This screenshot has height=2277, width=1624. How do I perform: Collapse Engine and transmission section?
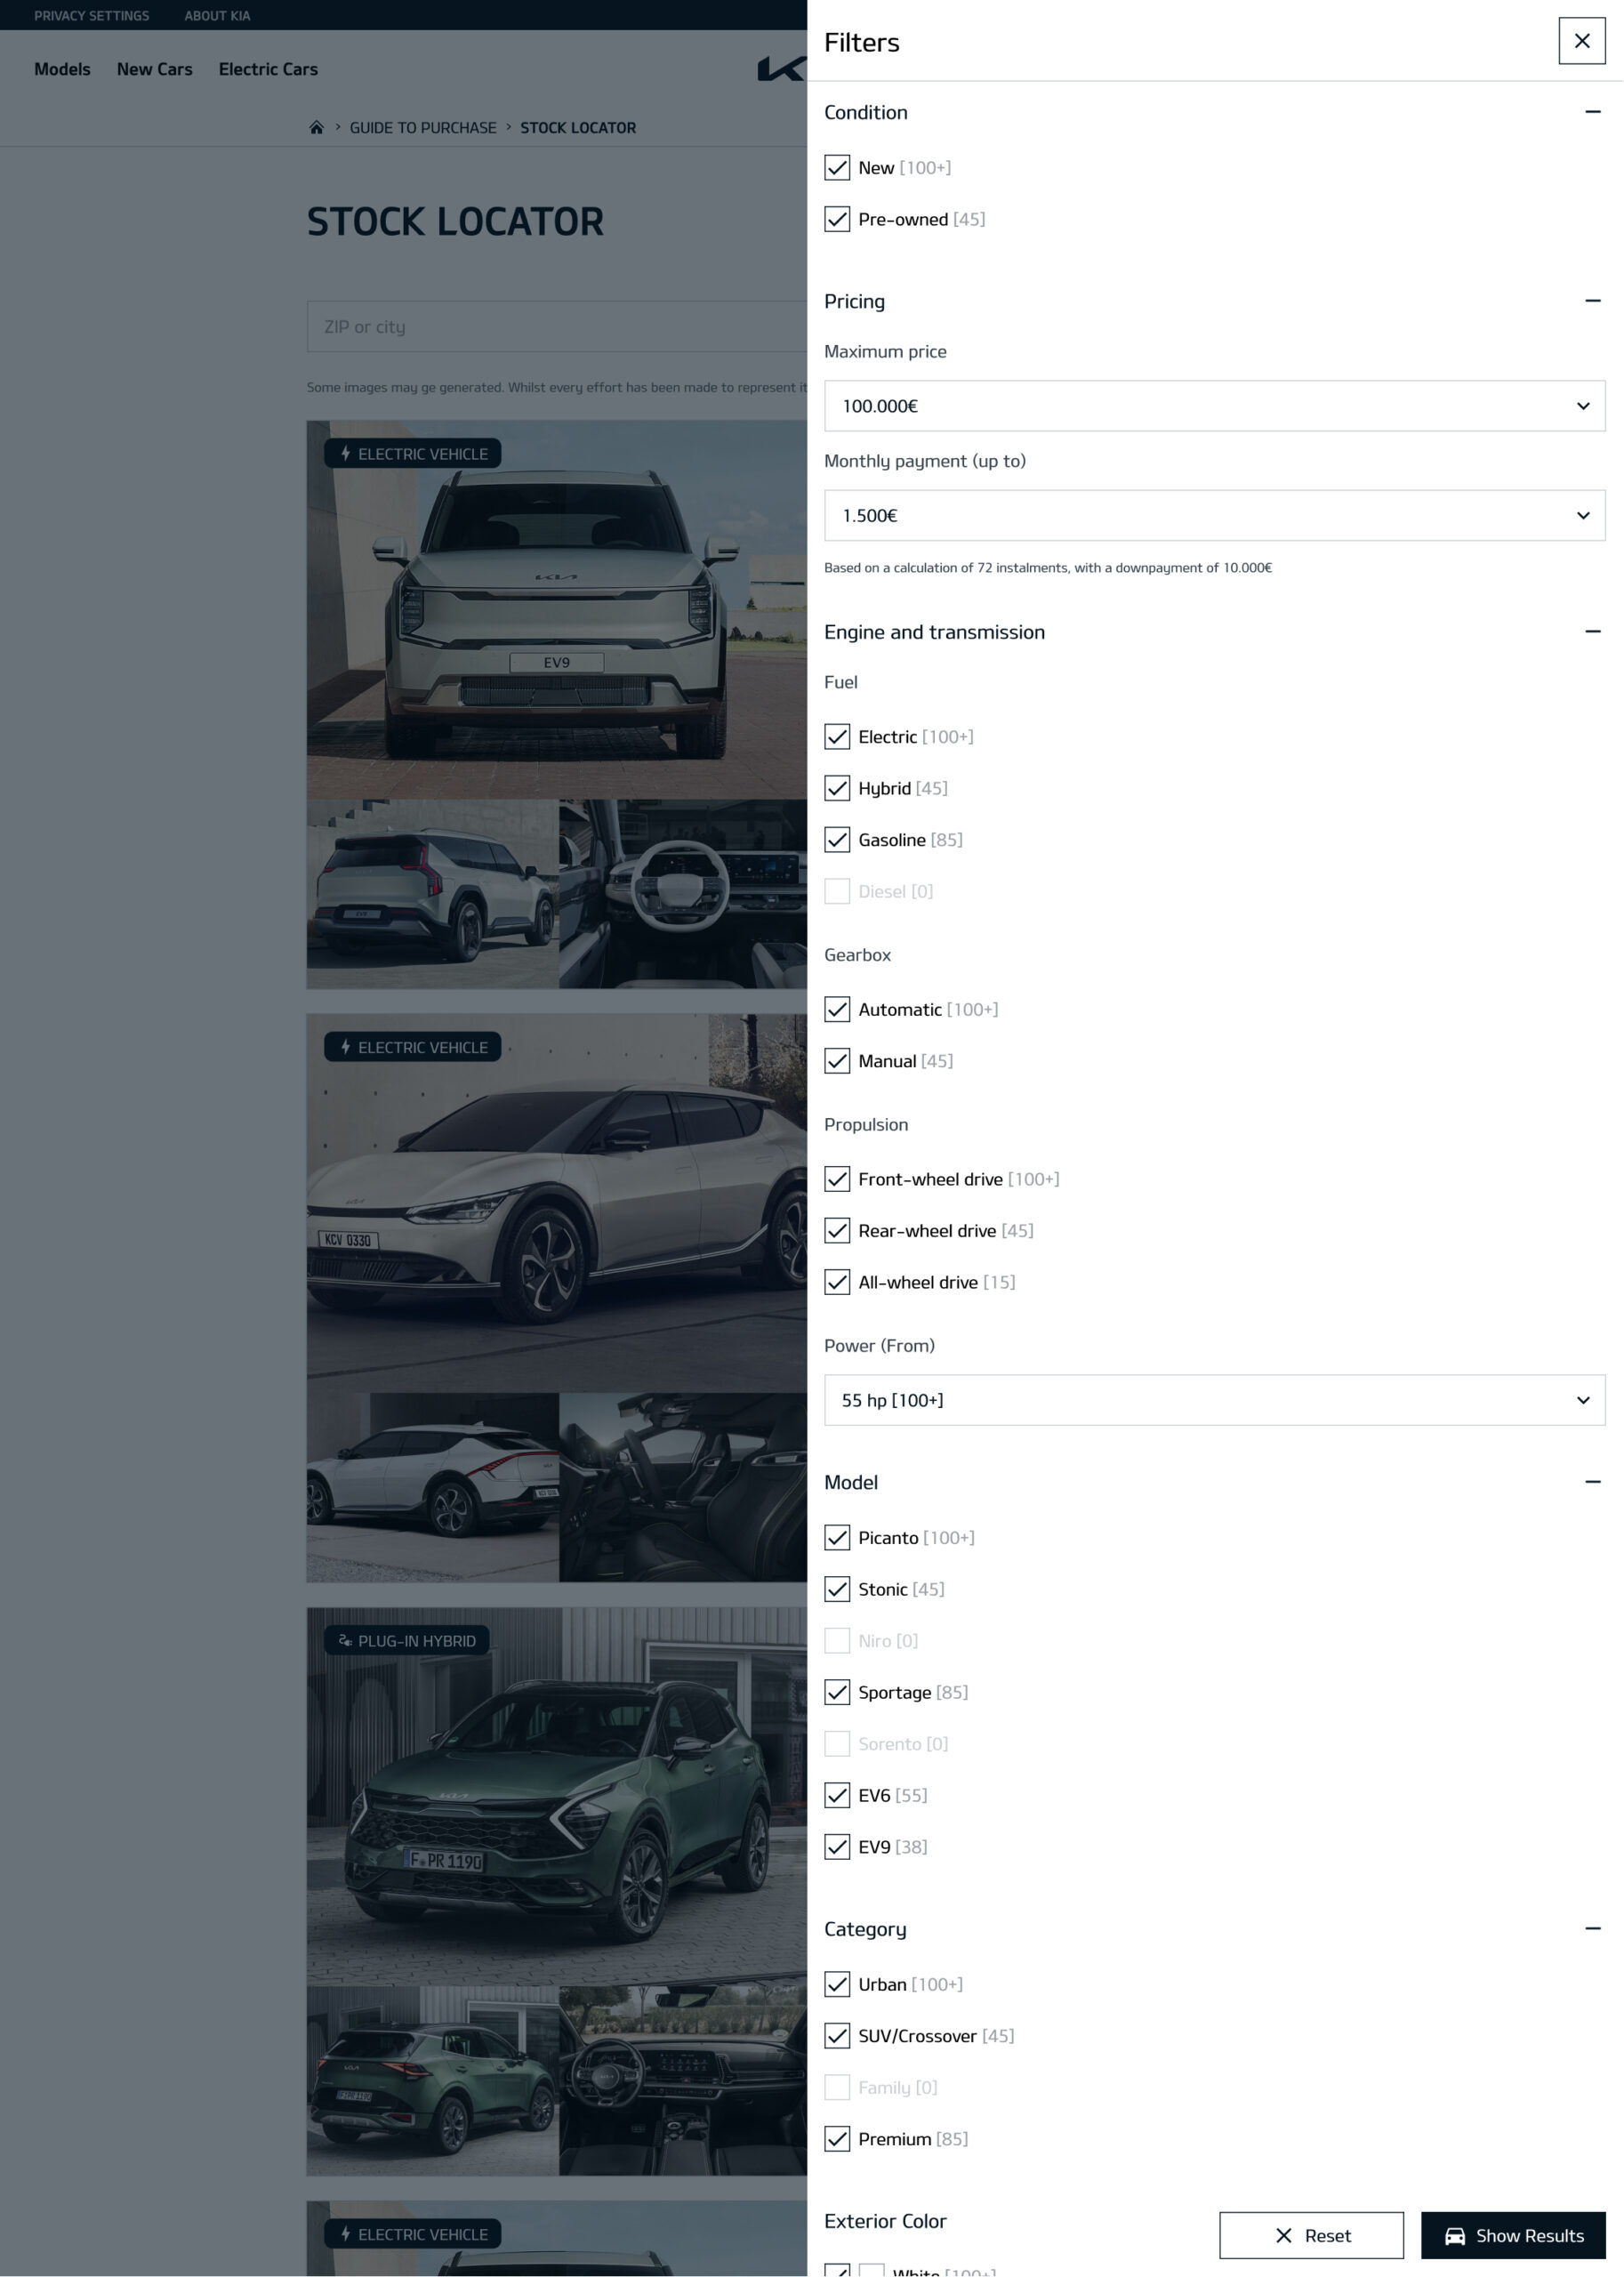(x=1592, y=632)
